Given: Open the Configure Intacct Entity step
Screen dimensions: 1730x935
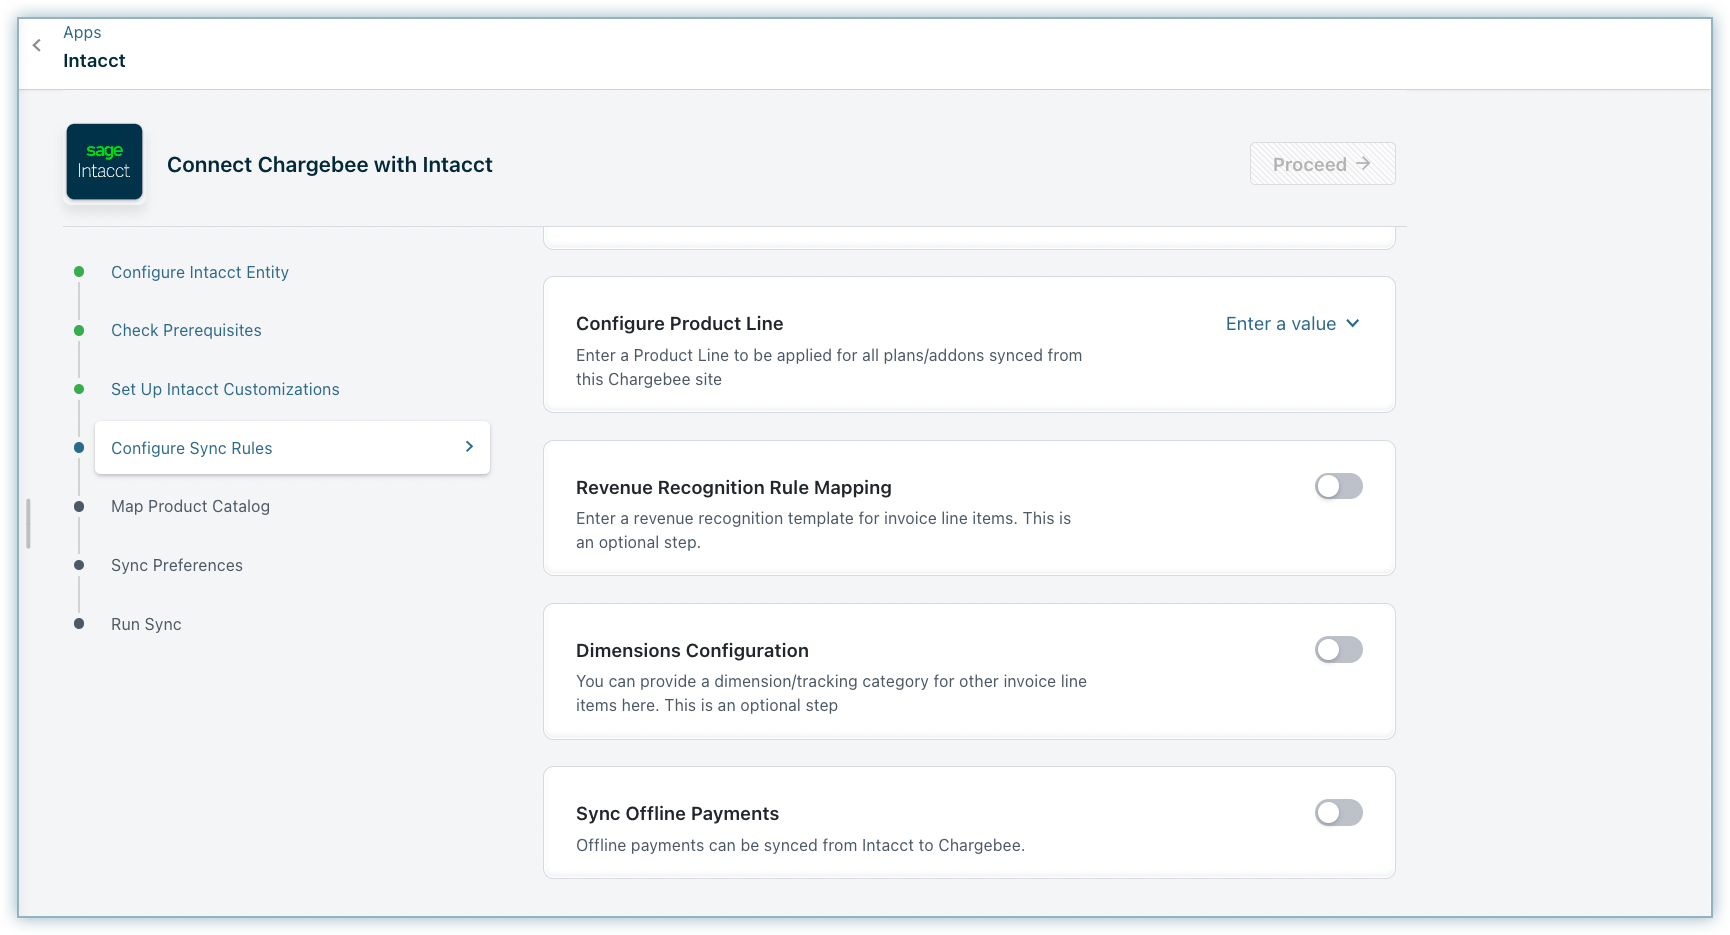Looking at the screenshot, I should [x=200, y=272].
